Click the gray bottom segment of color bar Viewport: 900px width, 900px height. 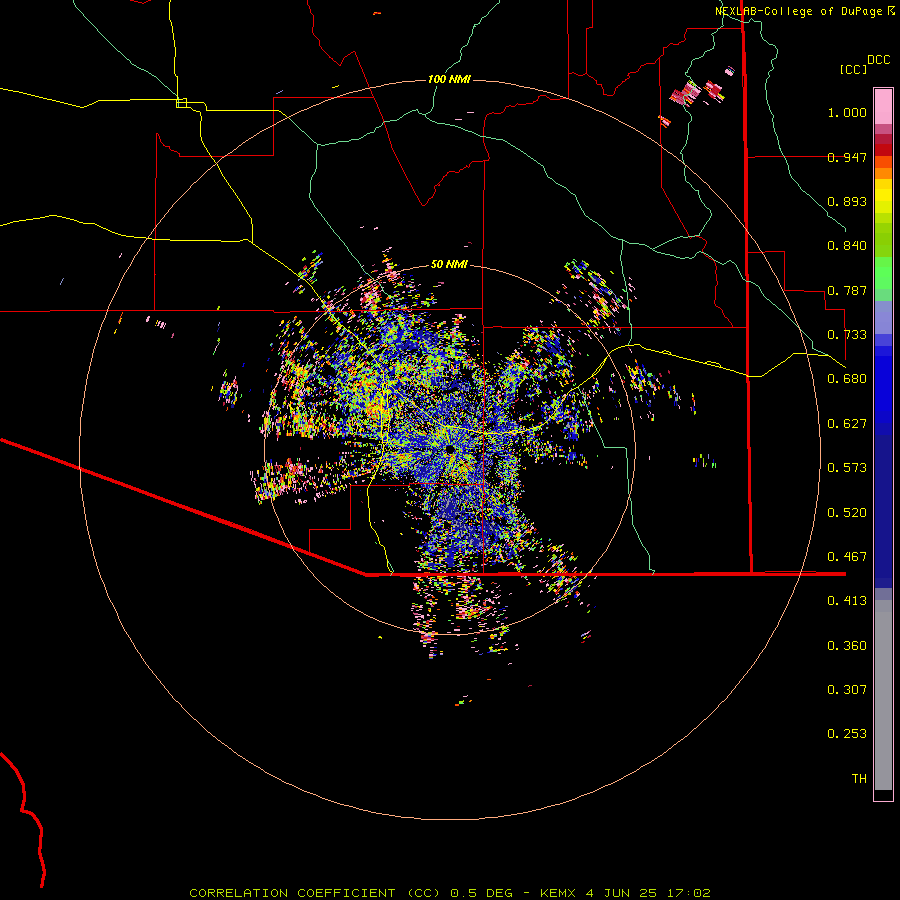click(883, 695)
